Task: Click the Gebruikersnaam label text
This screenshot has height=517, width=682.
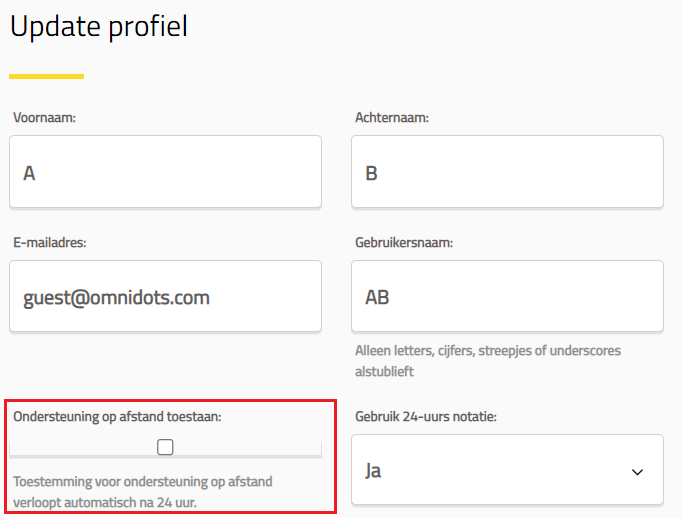Action: (x=404, y=242)
